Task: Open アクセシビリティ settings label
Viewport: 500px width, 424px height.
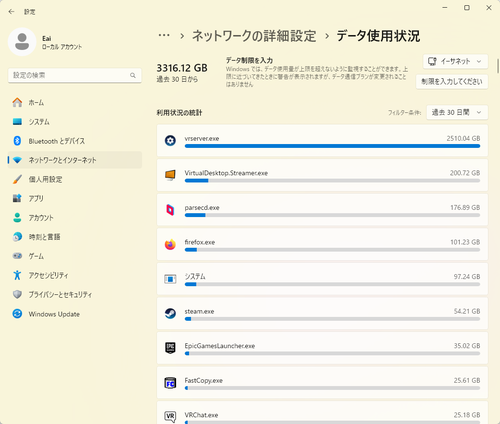Action: click(x=48, y=275)
